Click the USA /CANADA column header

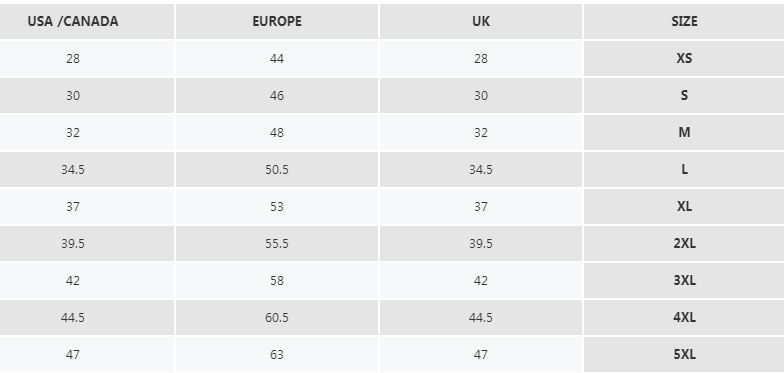coord(73,22)
